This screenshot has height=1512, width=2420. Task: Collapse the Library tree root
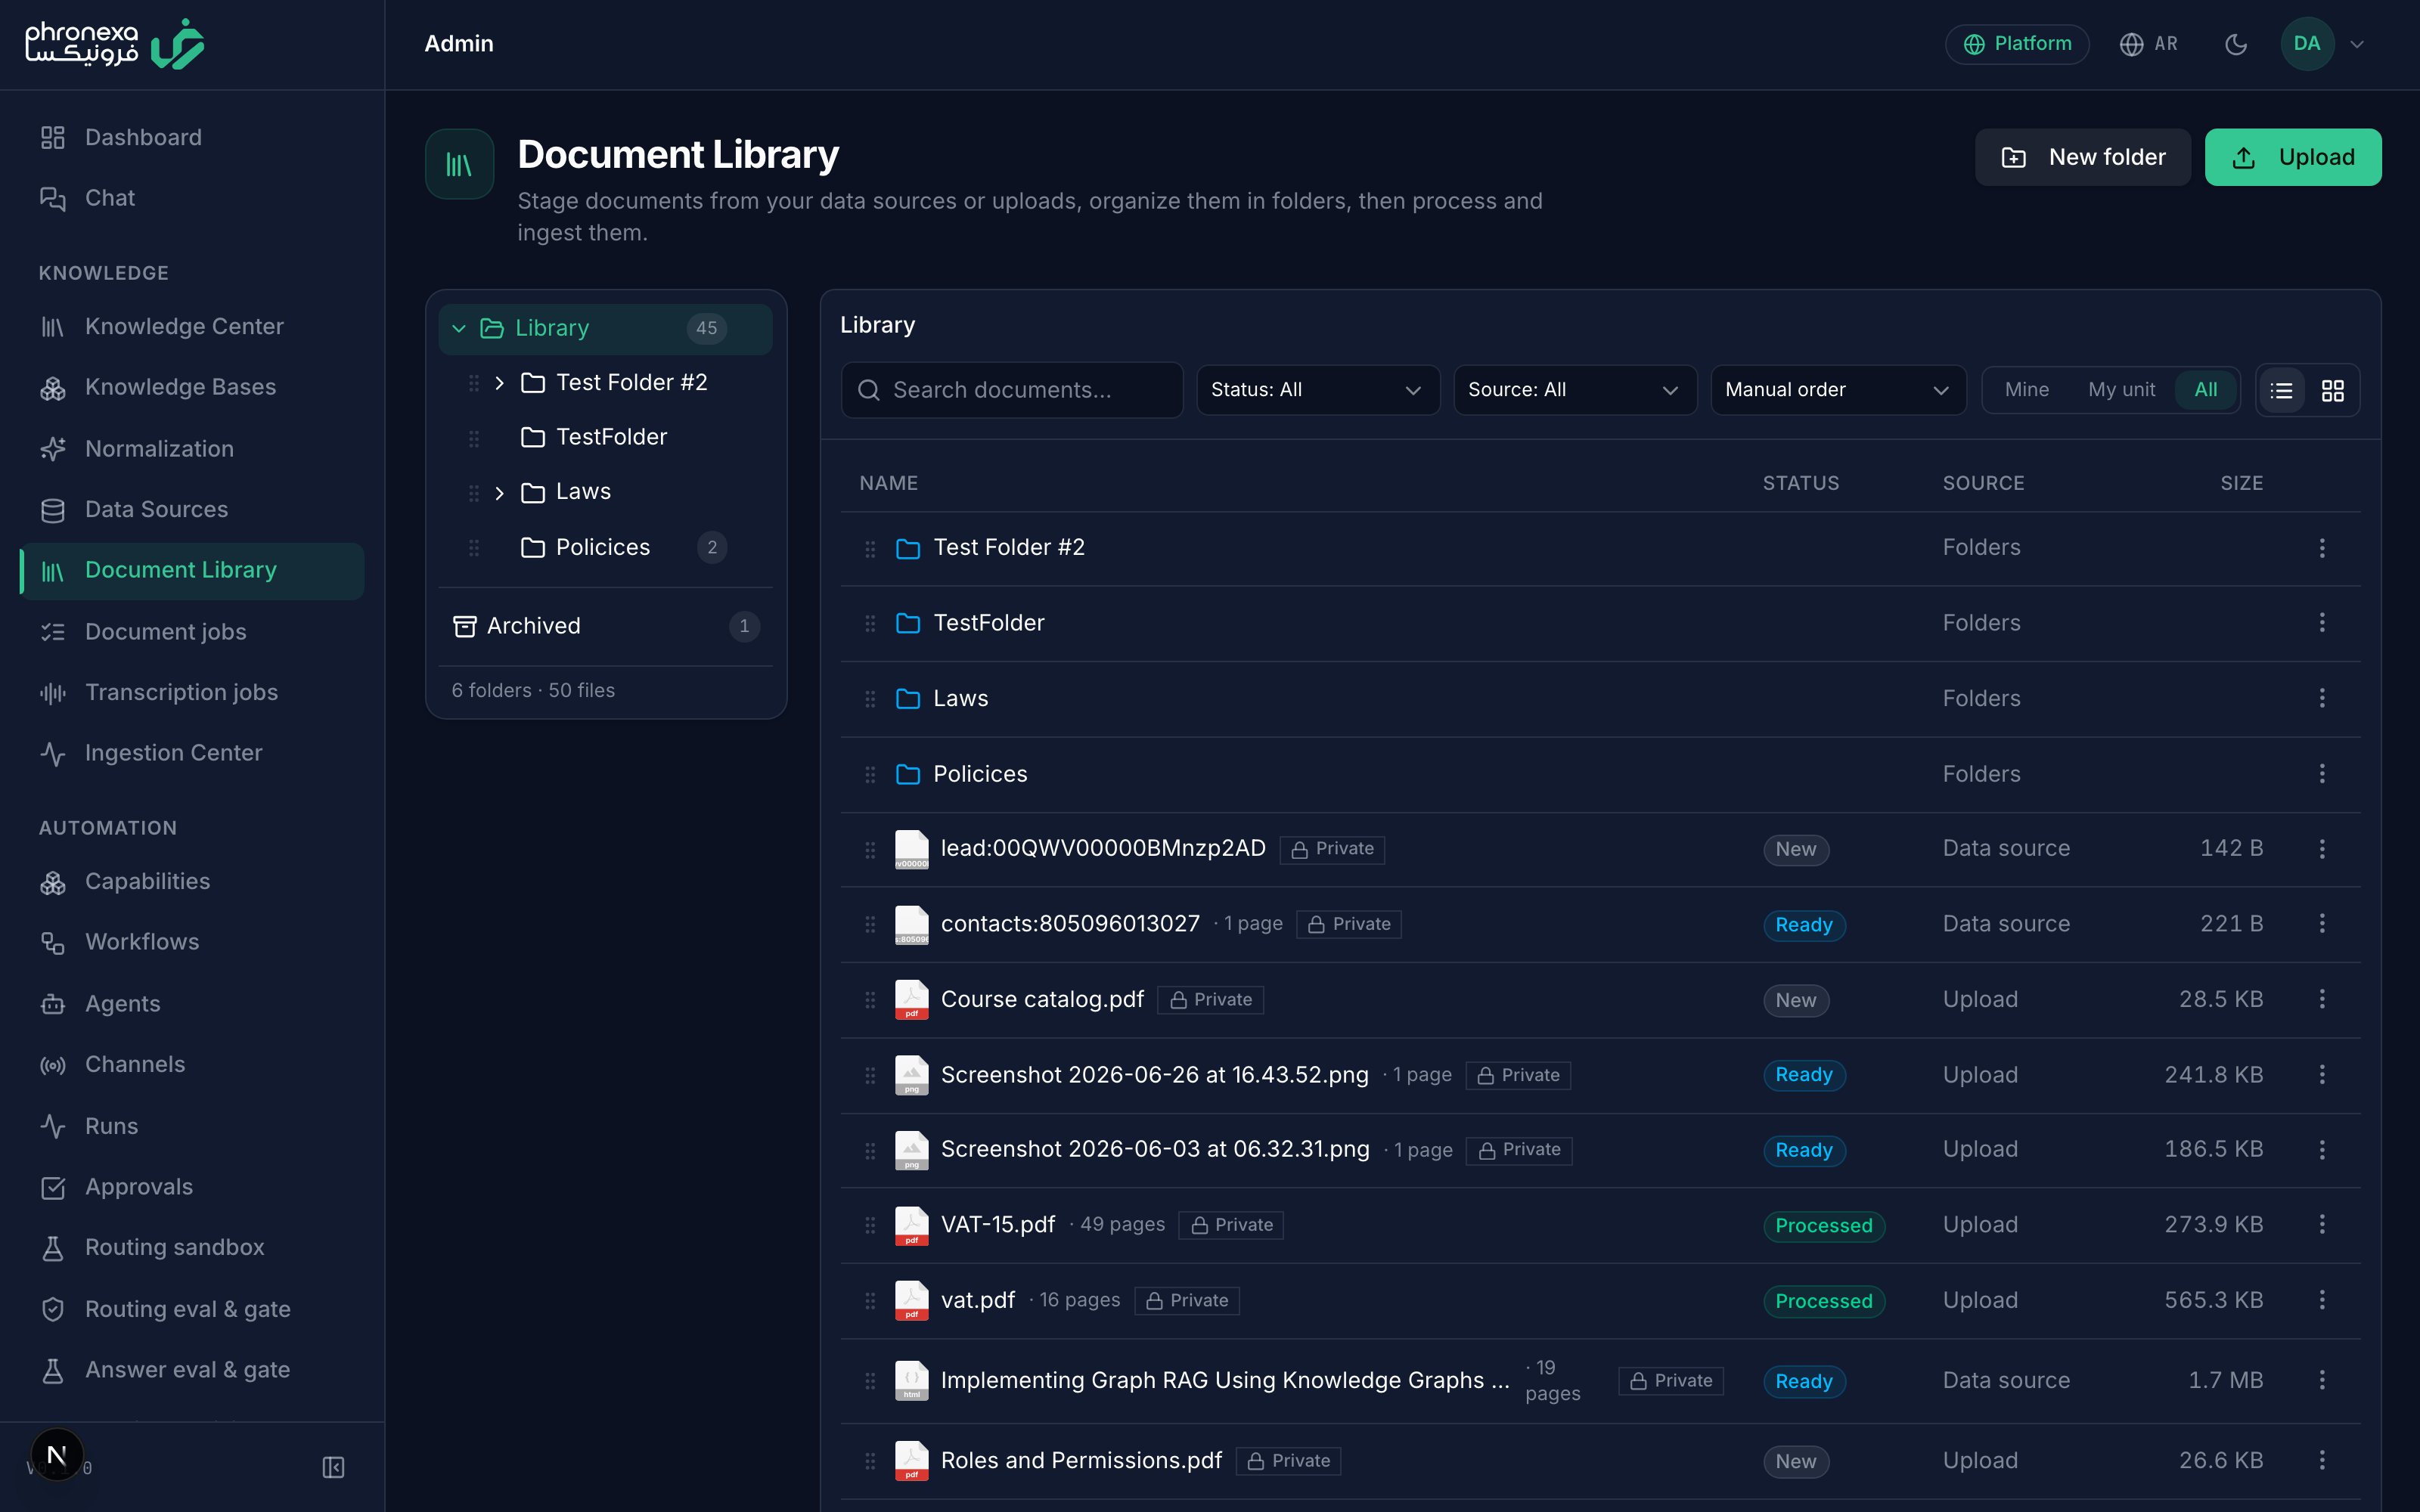(459, 328)
